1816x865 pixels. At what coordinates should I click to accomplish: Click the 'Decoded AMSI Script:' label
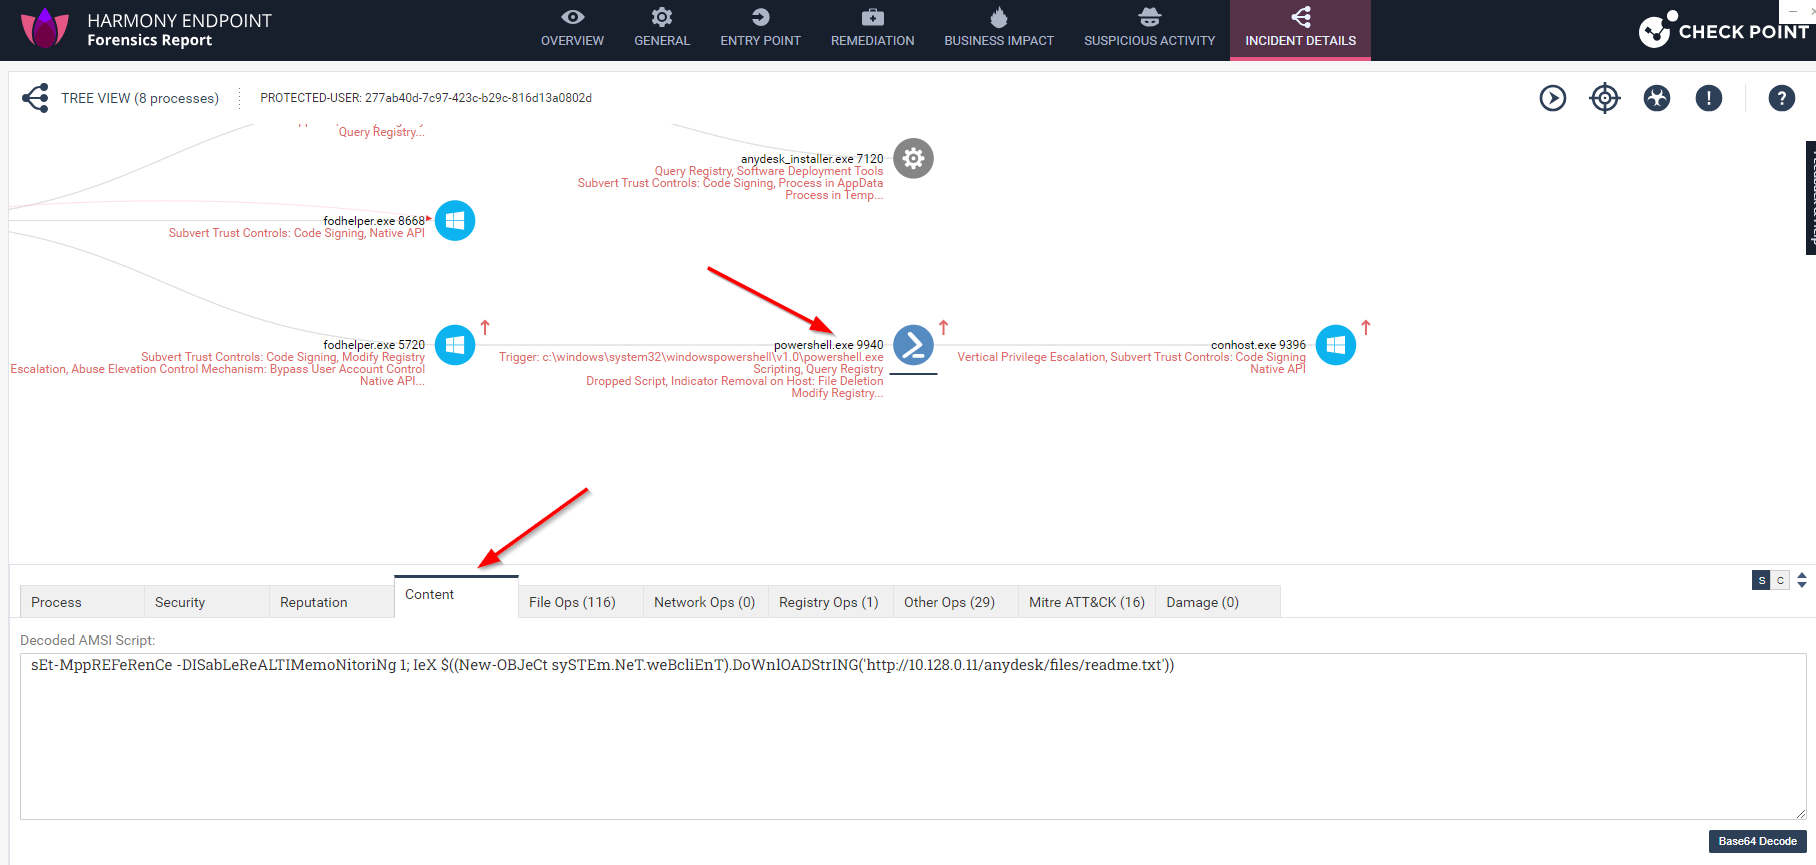click(x=88, y=640)
